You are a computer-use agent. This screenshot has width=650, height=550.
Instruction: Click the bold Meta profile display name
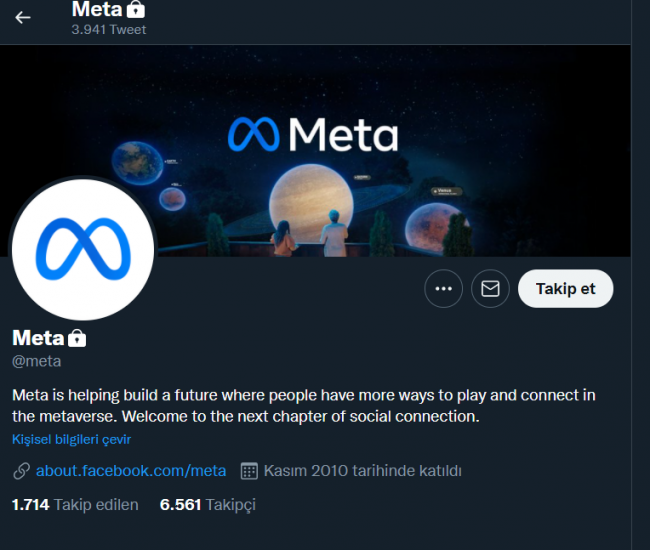coord(38,338)
